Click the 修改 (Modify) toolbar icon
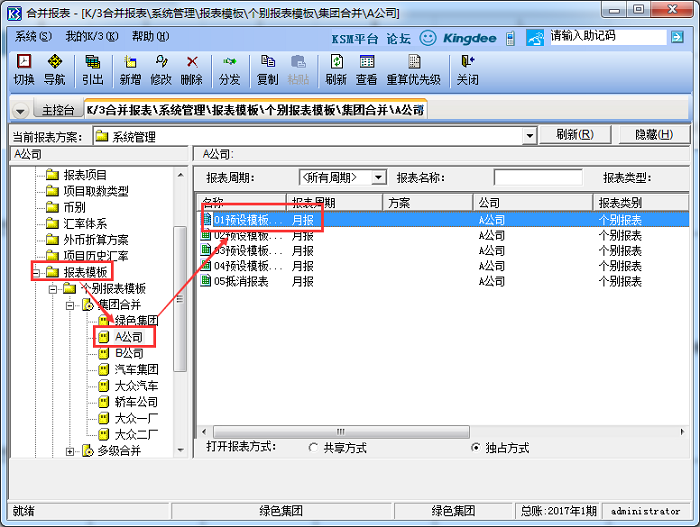700x527 pixels. [160, 69]
